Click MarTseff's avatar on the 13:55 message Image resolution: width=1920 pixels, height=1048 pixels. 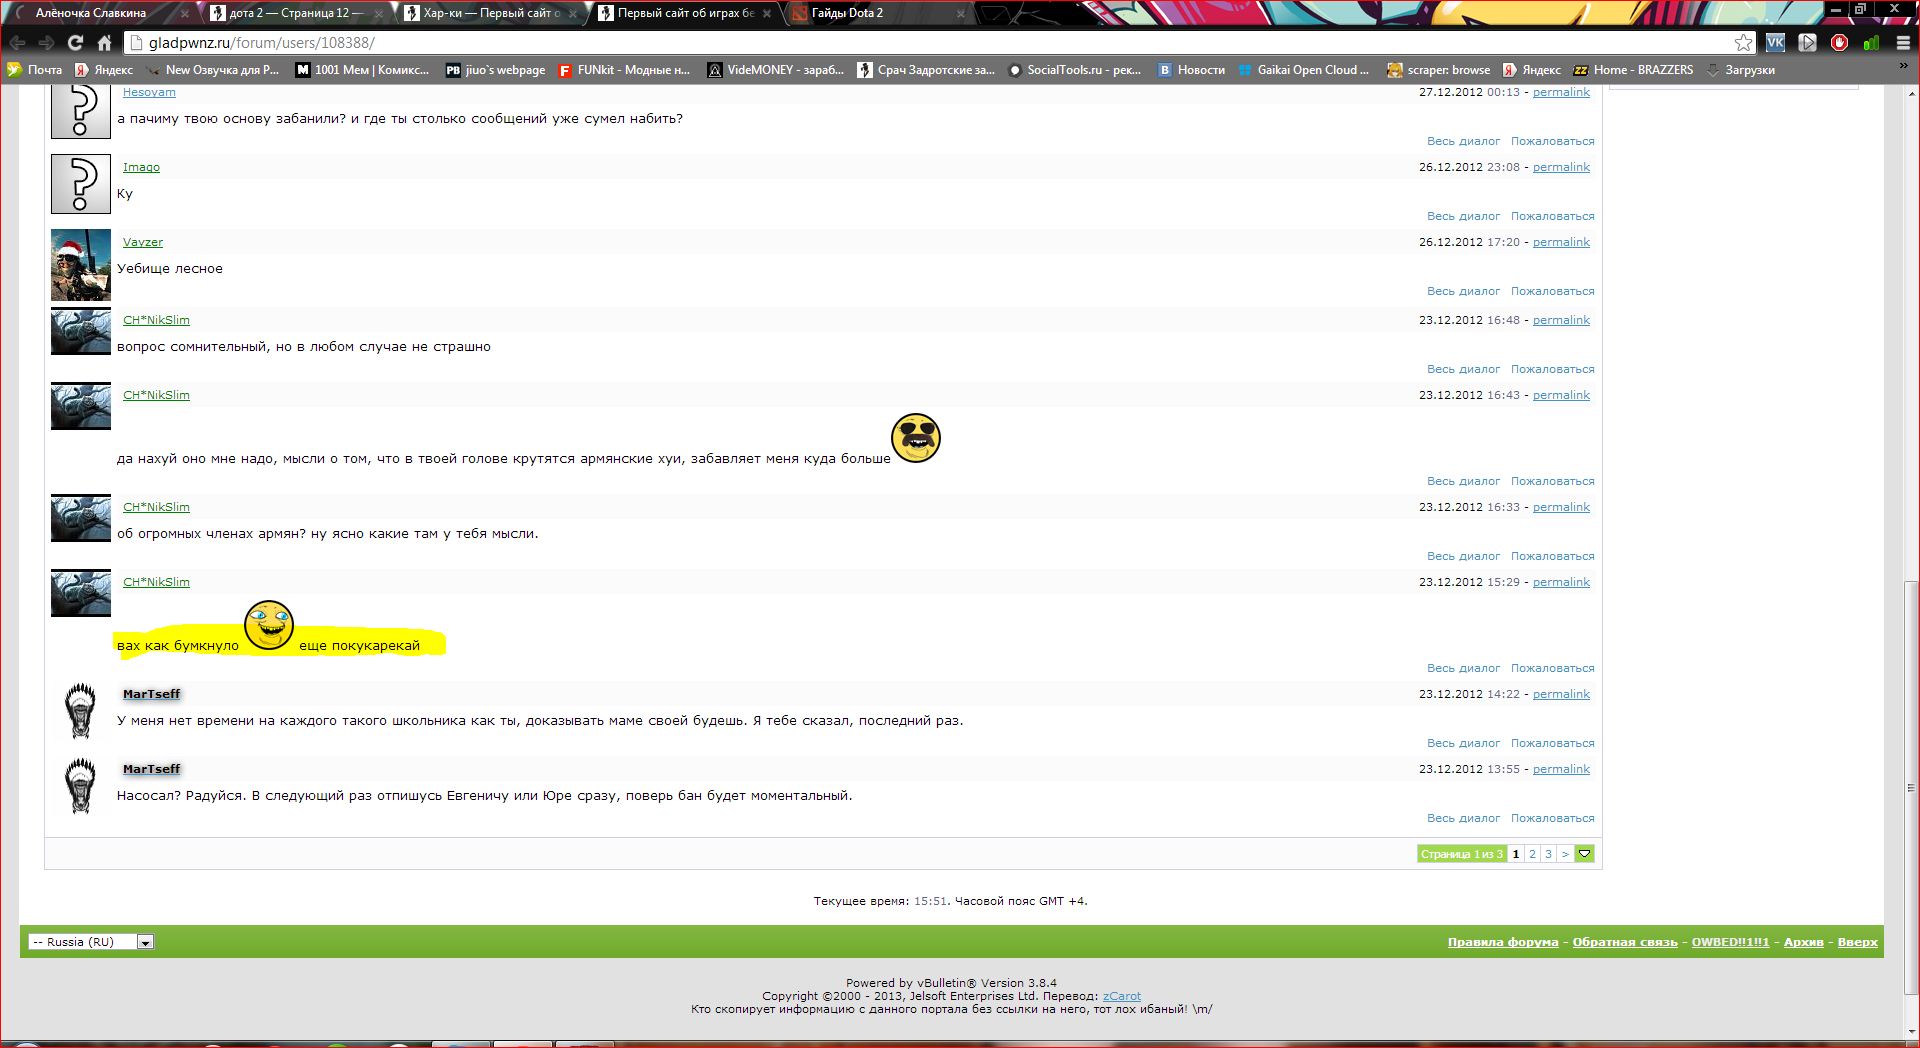(80, 785)
